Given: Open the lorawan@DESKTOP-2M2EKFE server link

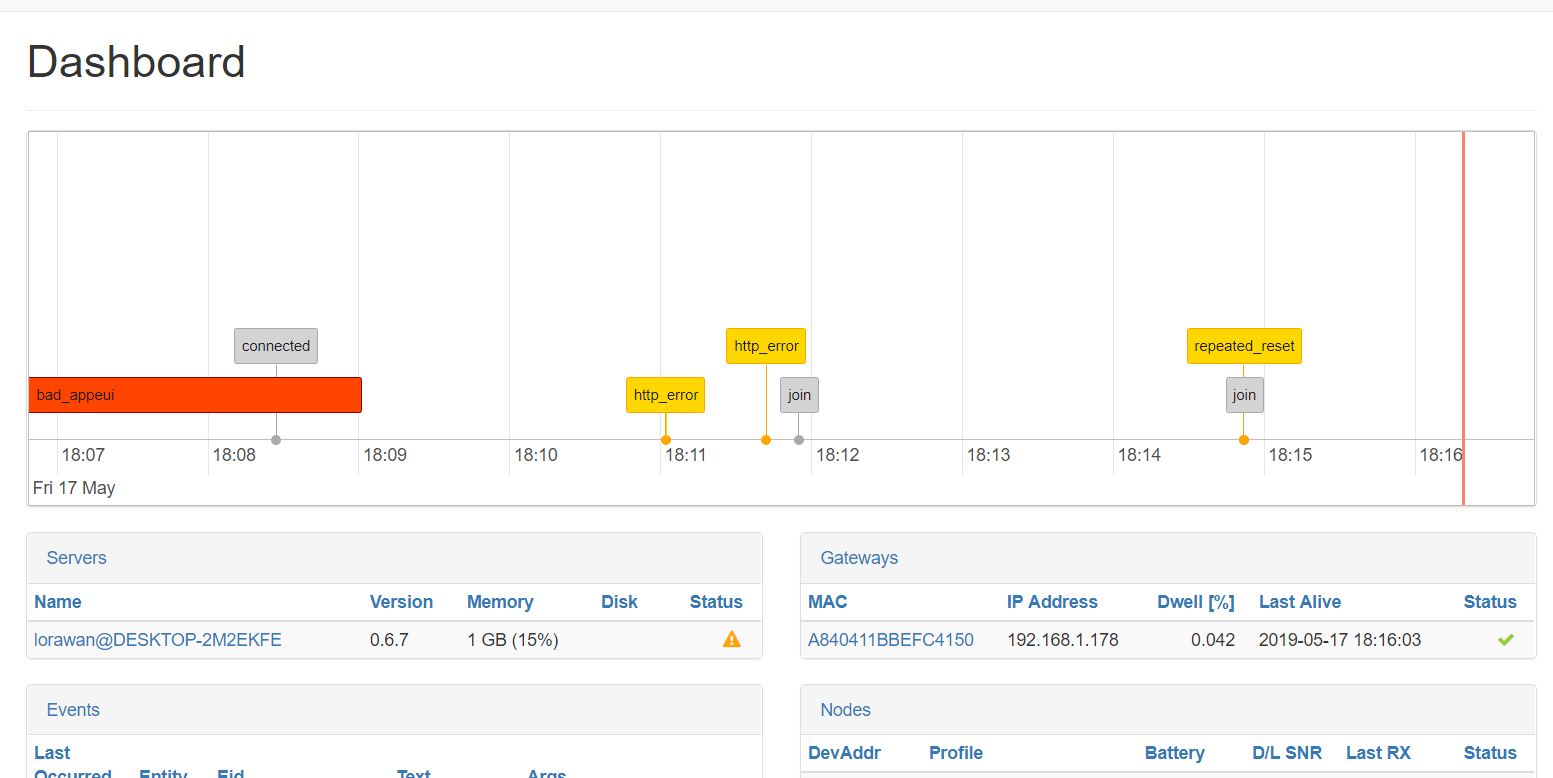Looking at the screenshot, I should click(x=157, y=639).
